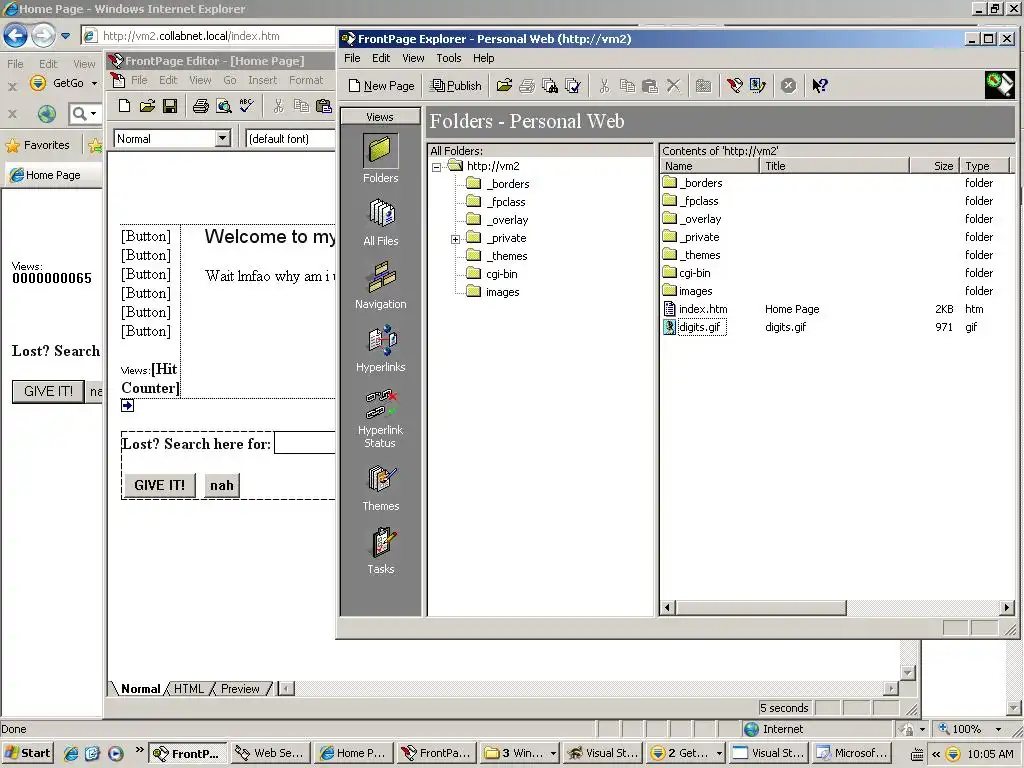This screenshot has width=1024, height=768.
Task: Open the Folders view in Views bar
Action: tap(380, 159)
